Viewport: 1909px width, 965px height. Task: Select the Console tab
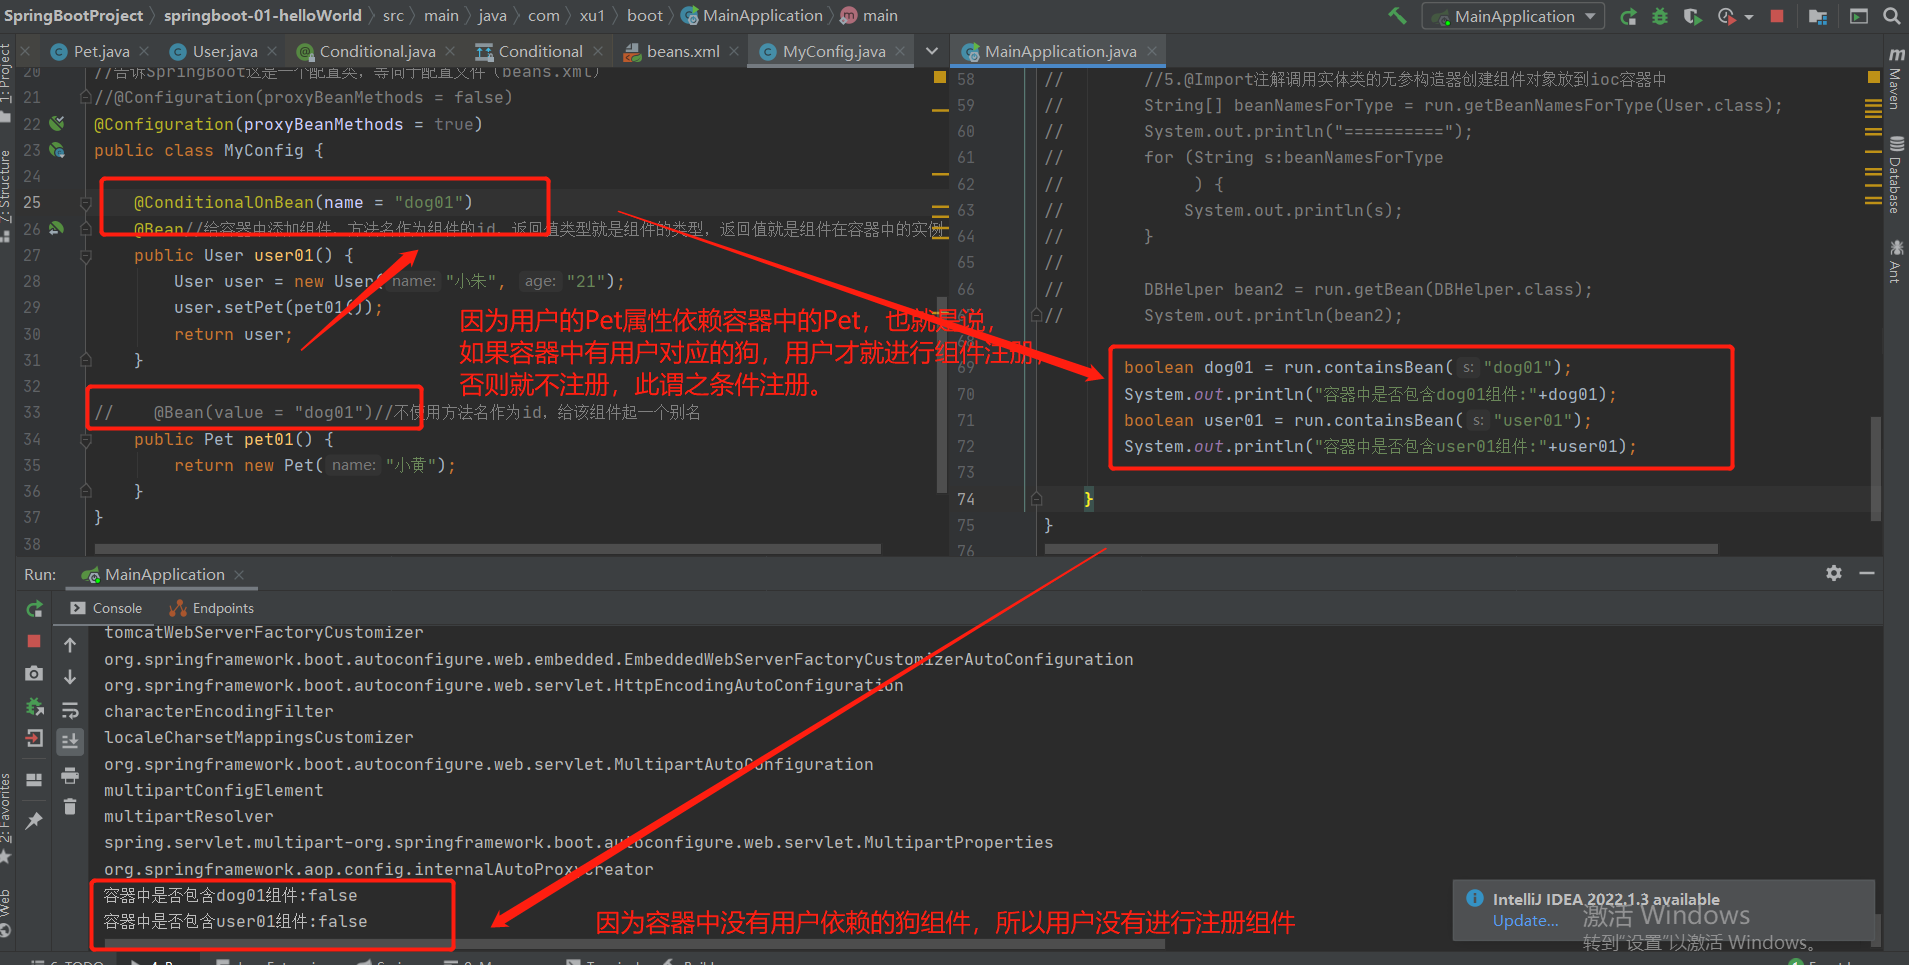[x=107, y=608]
